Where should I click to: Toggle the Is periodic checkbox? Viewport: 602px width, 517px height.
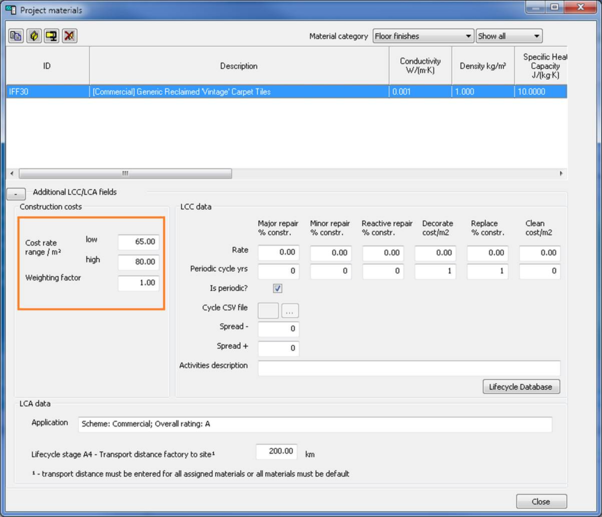[x=277, y=289]
